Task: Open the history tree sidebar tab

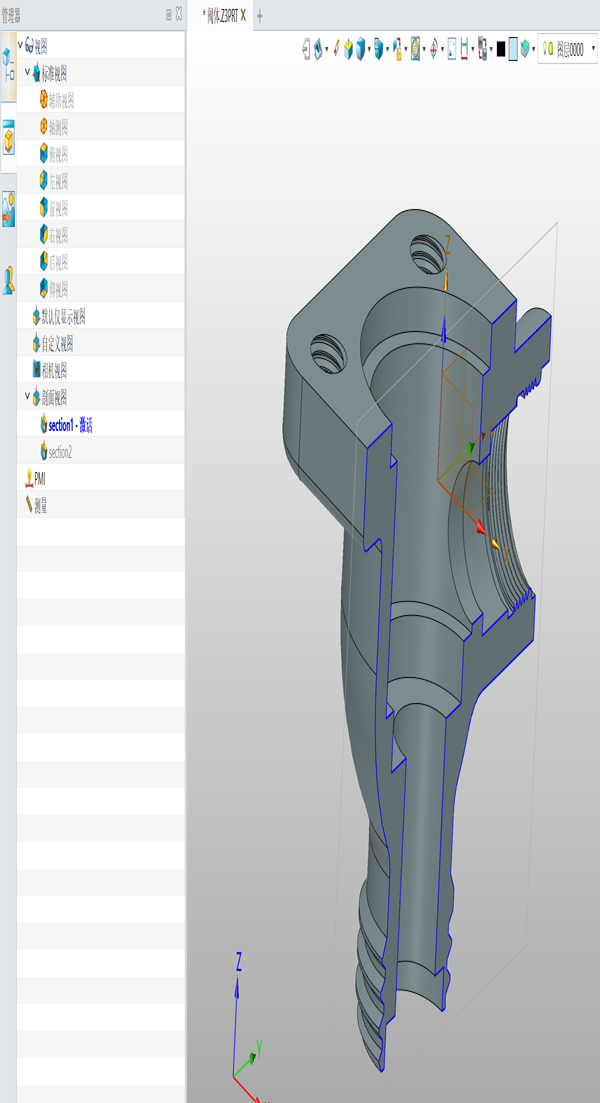Action: [x=8, y=65]
